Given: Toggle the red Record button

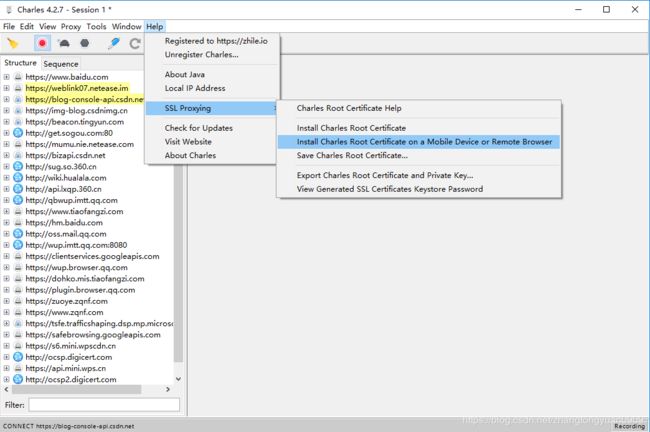Looking at the screenshot, I should [42, 43].
